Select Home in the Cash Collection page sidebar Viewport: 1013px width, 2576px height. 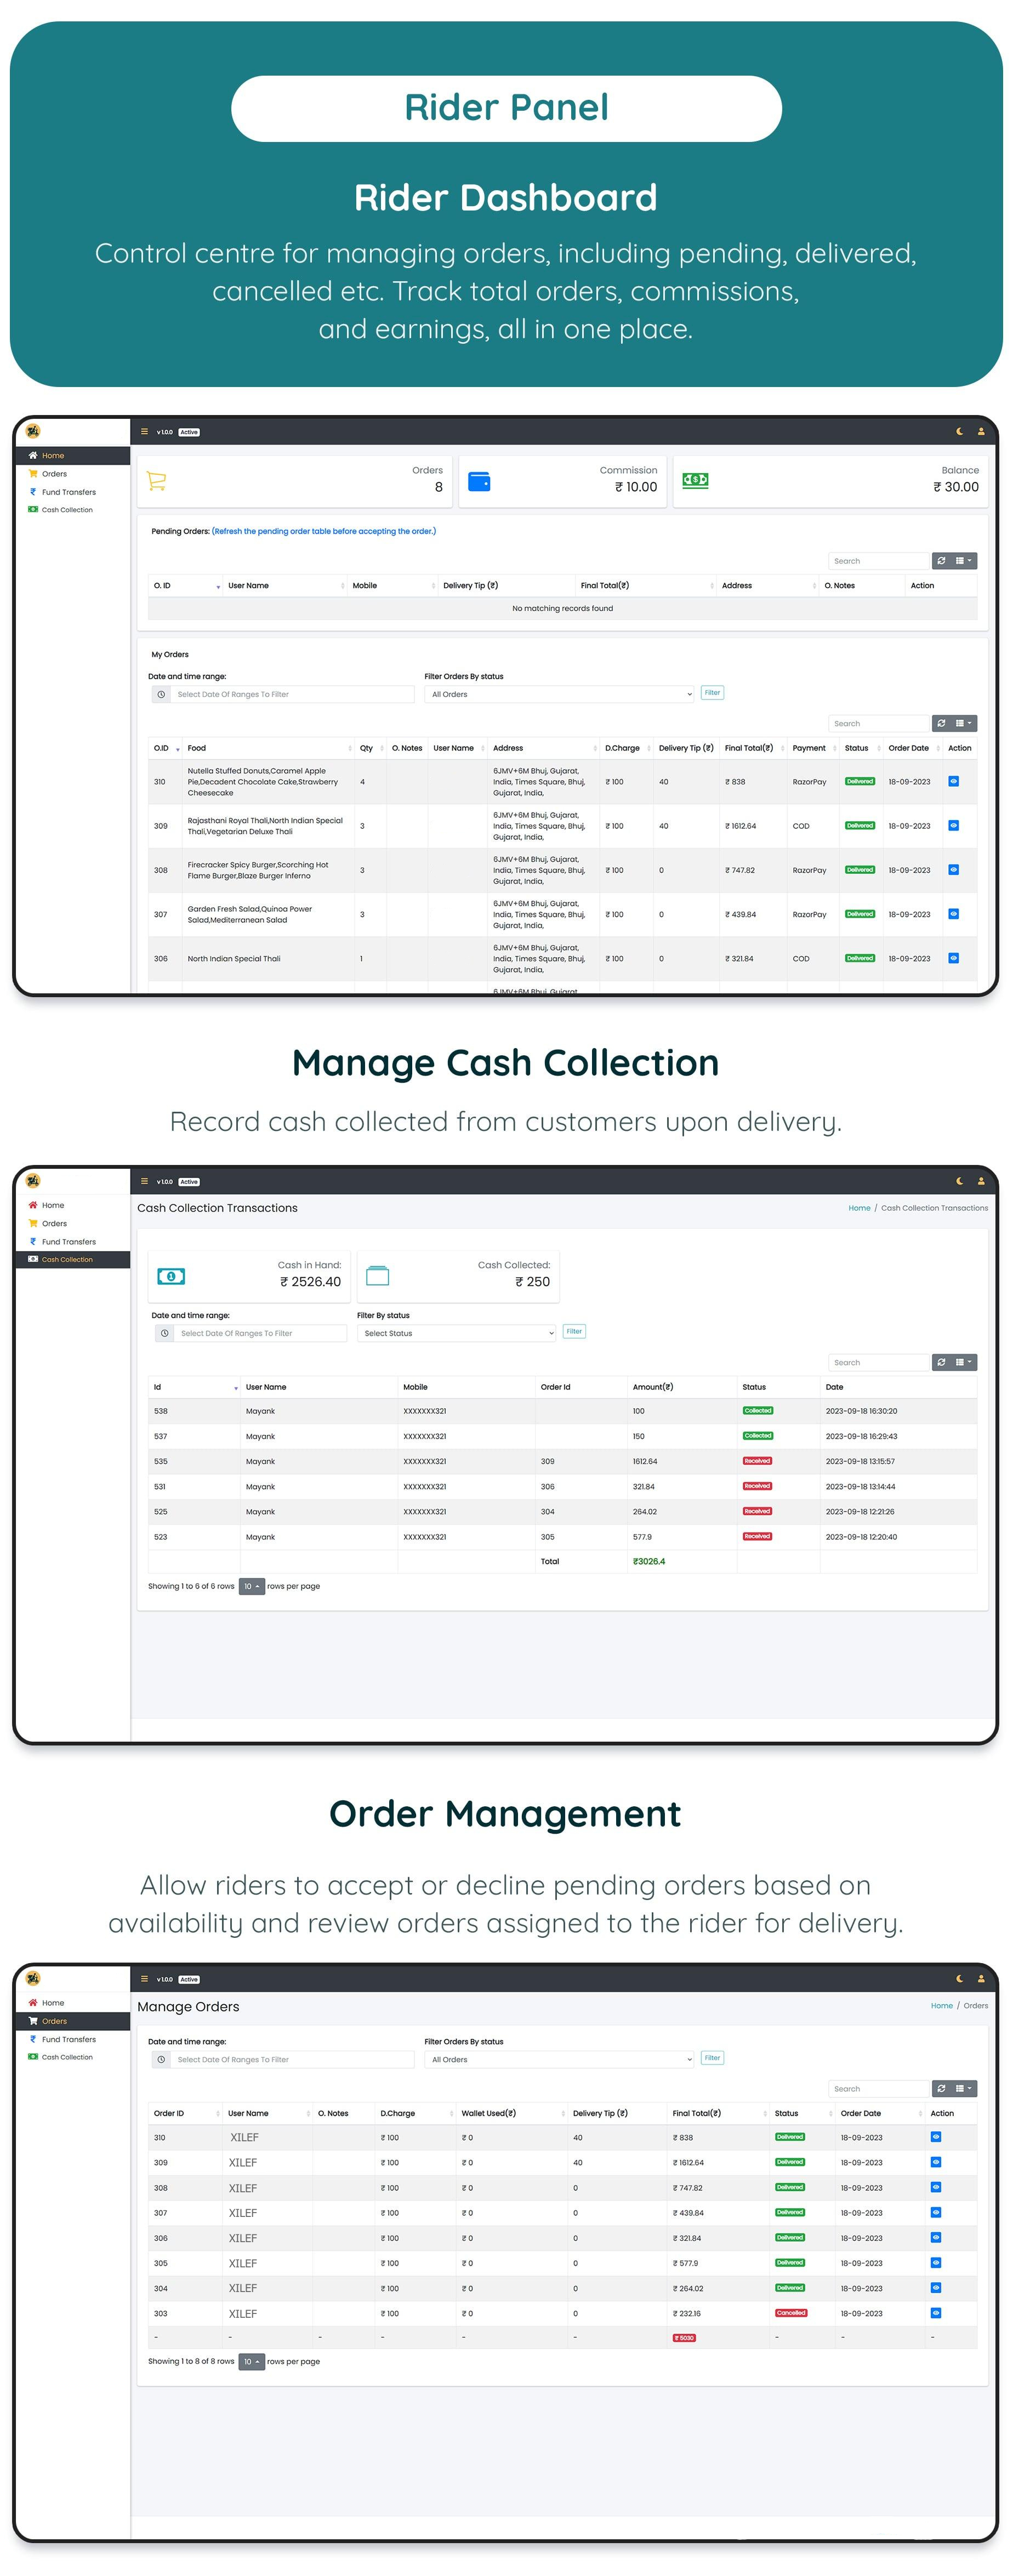click(52, 1205)
